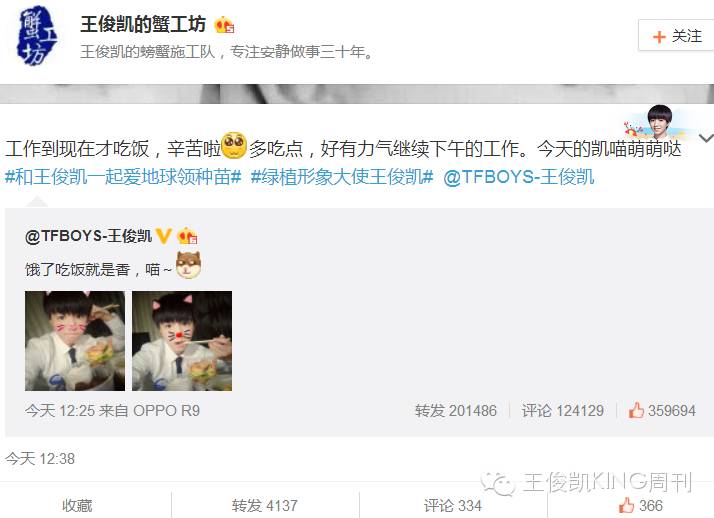Click the big-eyes emoji after 辛苦啦
The width and height of the screenshot is (714, 518).
click(234, 145)
